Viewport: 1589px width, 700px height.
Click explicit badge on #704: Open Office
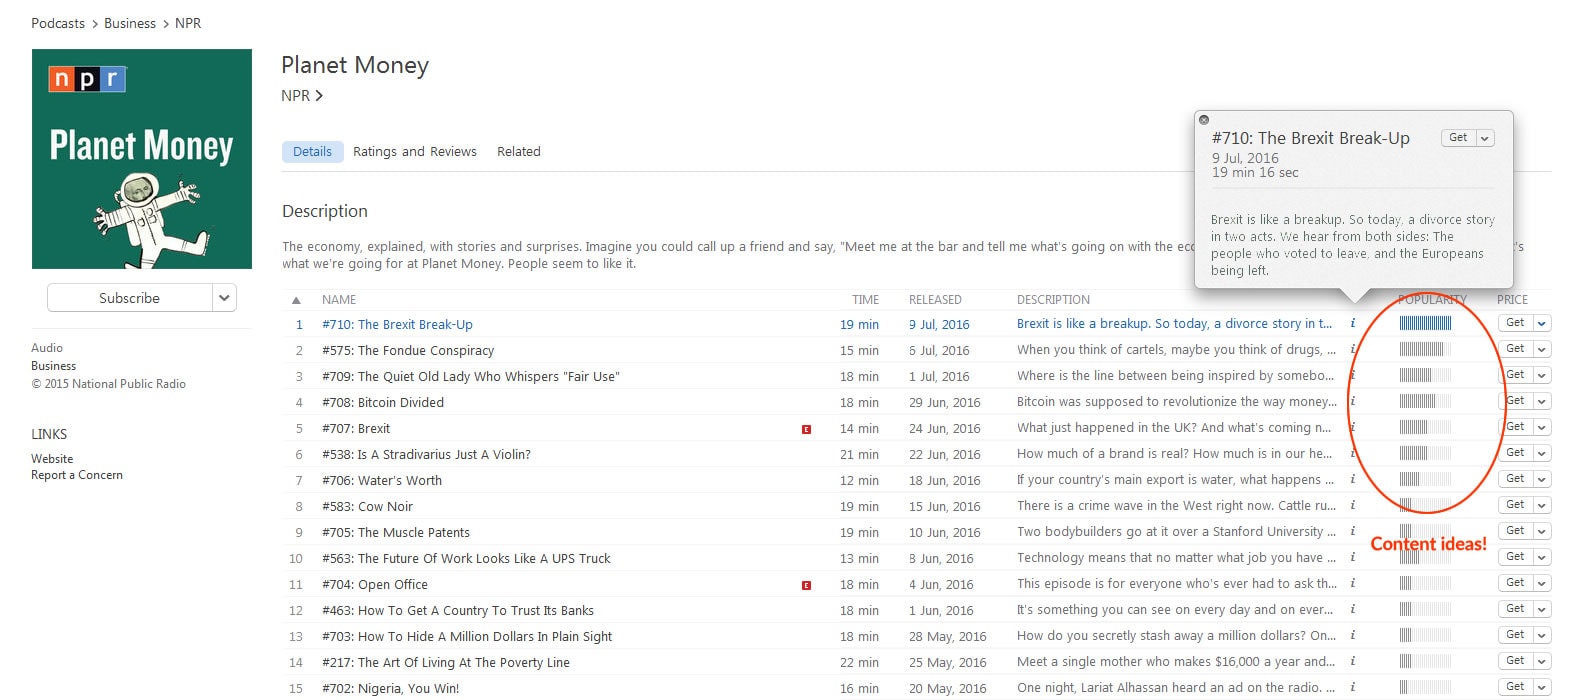click(806, 585)
